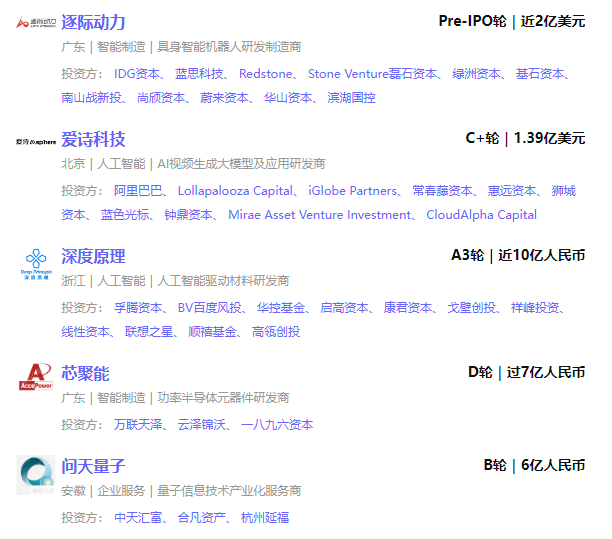Open investor 尚颀资本
The image size is (612, 539).
161,98
